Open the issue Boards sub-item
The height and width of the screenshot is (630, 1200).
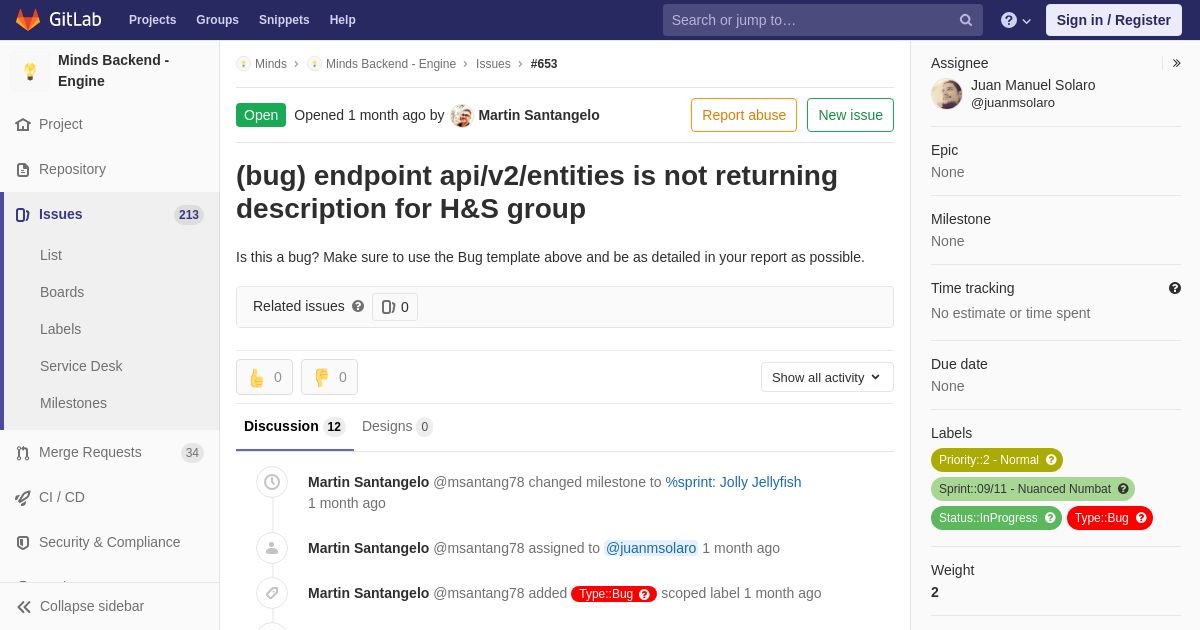click(x=62, y=292)
